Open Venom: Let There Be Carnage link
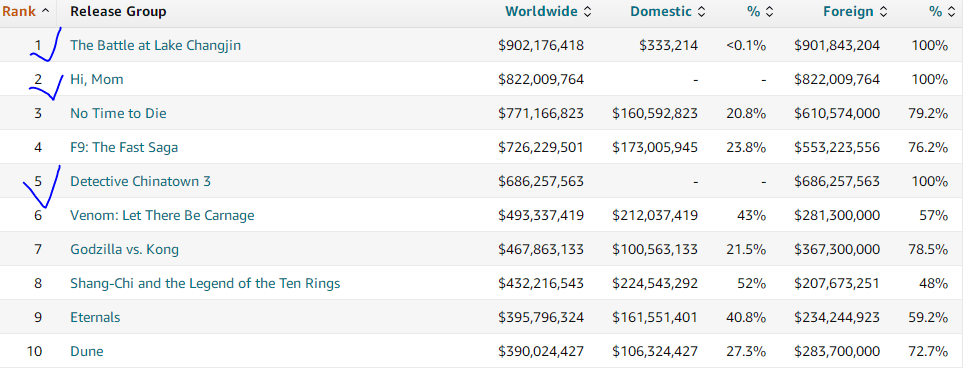Screen dimensions: 964x368 (x=162, y=216)
